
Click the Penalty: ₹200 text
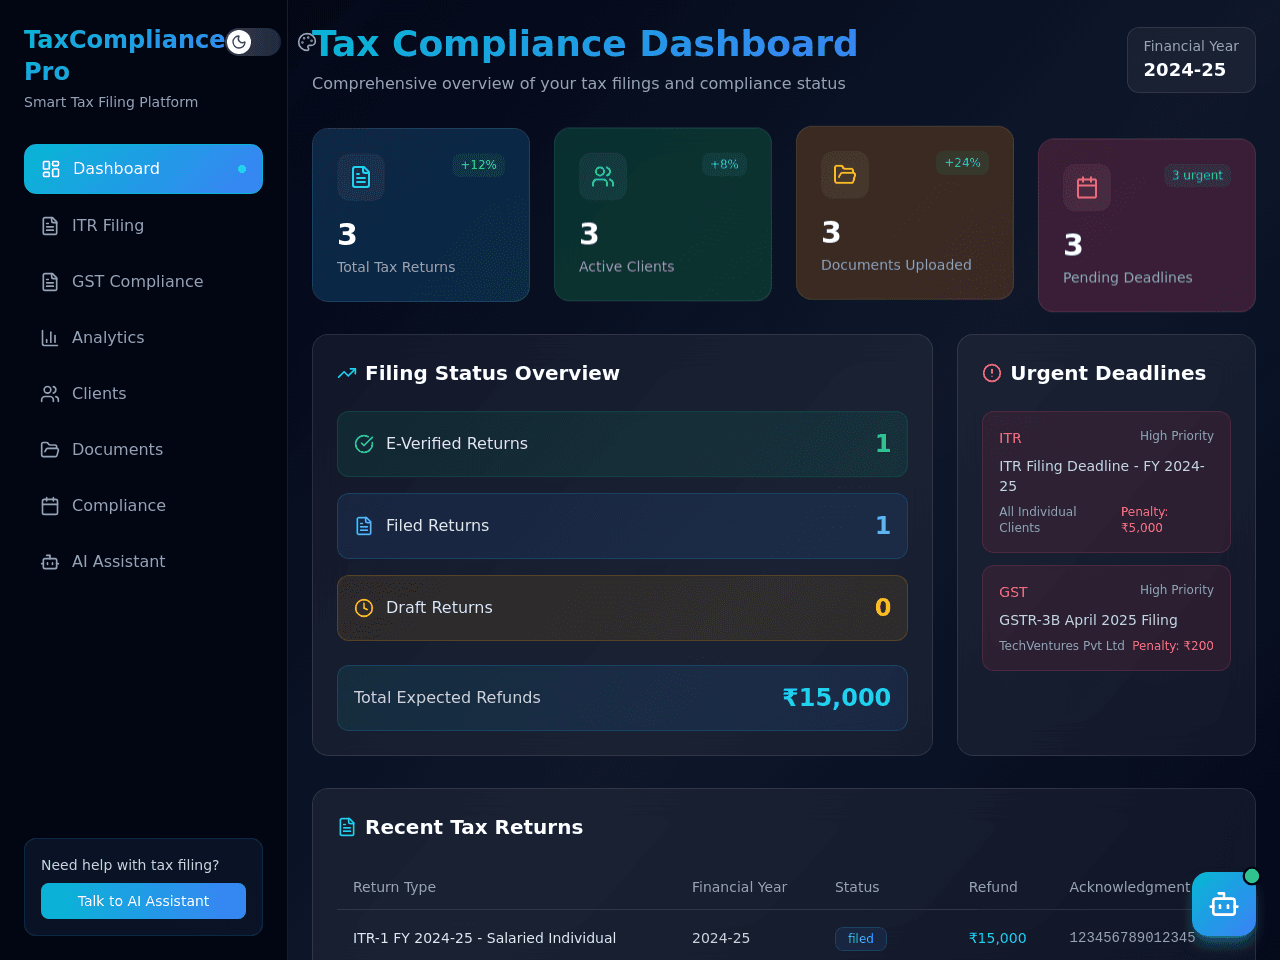(x=1173, y=646)
